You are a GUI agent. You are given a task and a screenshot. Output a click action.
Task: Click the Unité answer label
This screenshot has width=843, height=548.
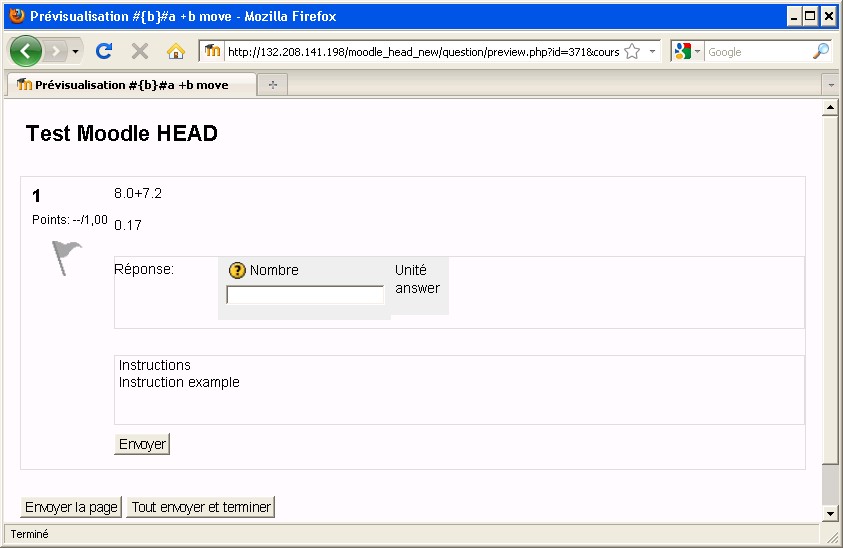pos(417,279)
